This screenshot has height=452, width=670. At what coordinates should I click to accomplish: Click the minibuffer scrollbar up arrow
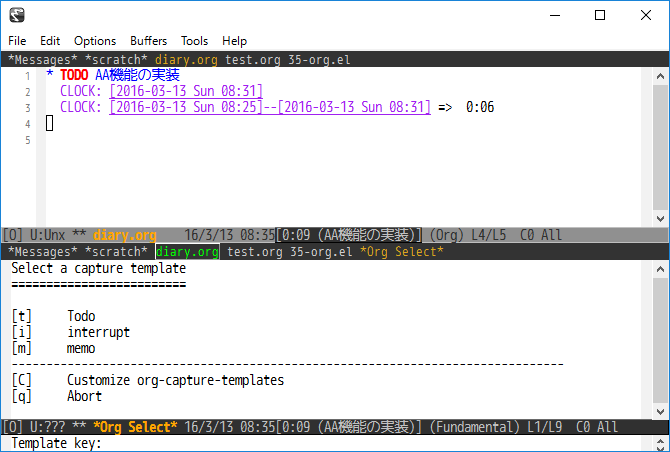pos(661,443)
